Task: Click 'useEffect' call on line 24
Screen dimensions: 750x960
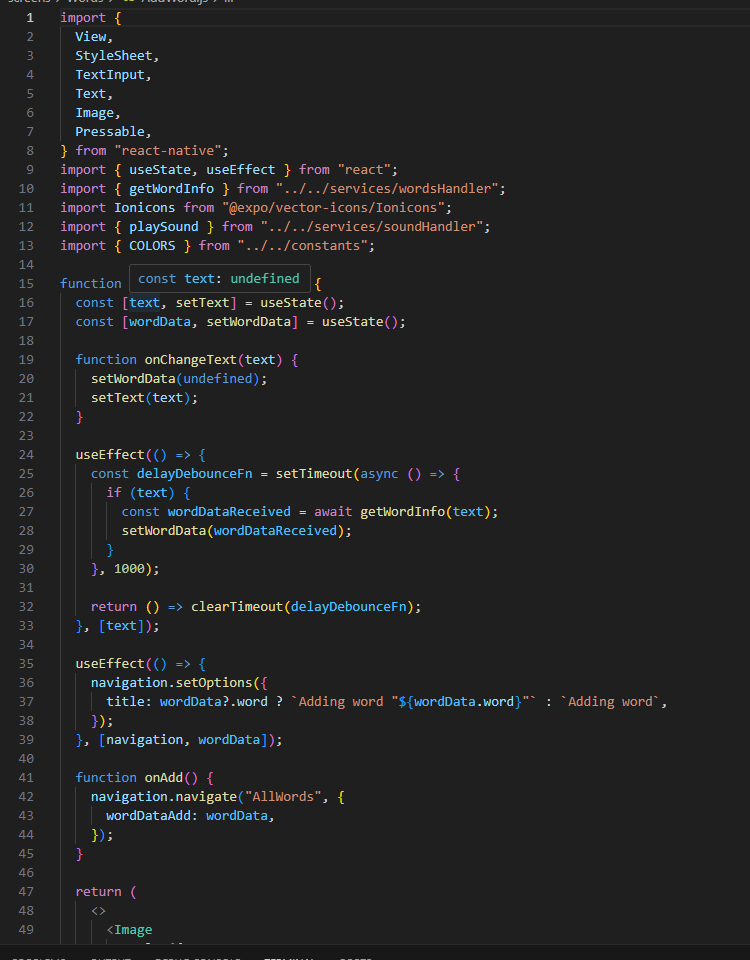Action: 110,454
